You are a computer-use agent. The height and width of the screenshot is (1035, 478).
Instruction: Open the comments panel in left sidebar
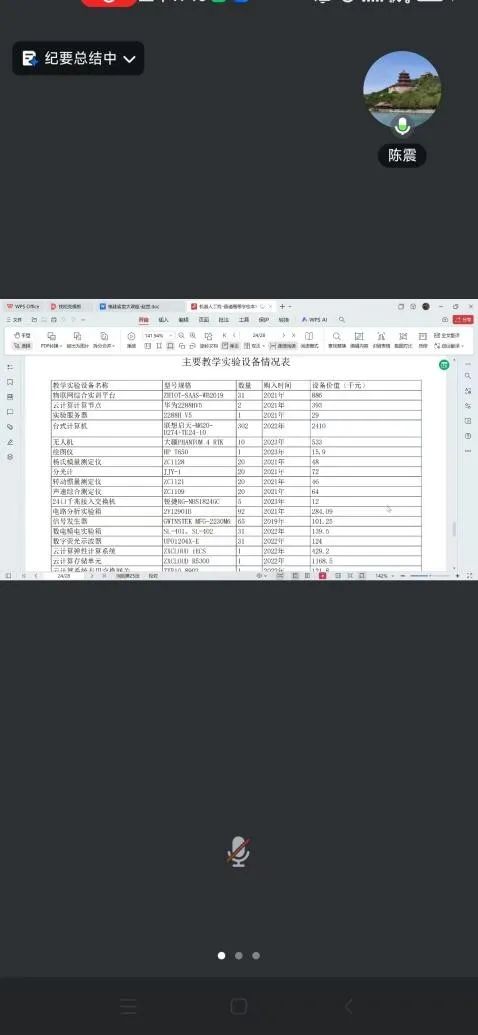point(10,412)
